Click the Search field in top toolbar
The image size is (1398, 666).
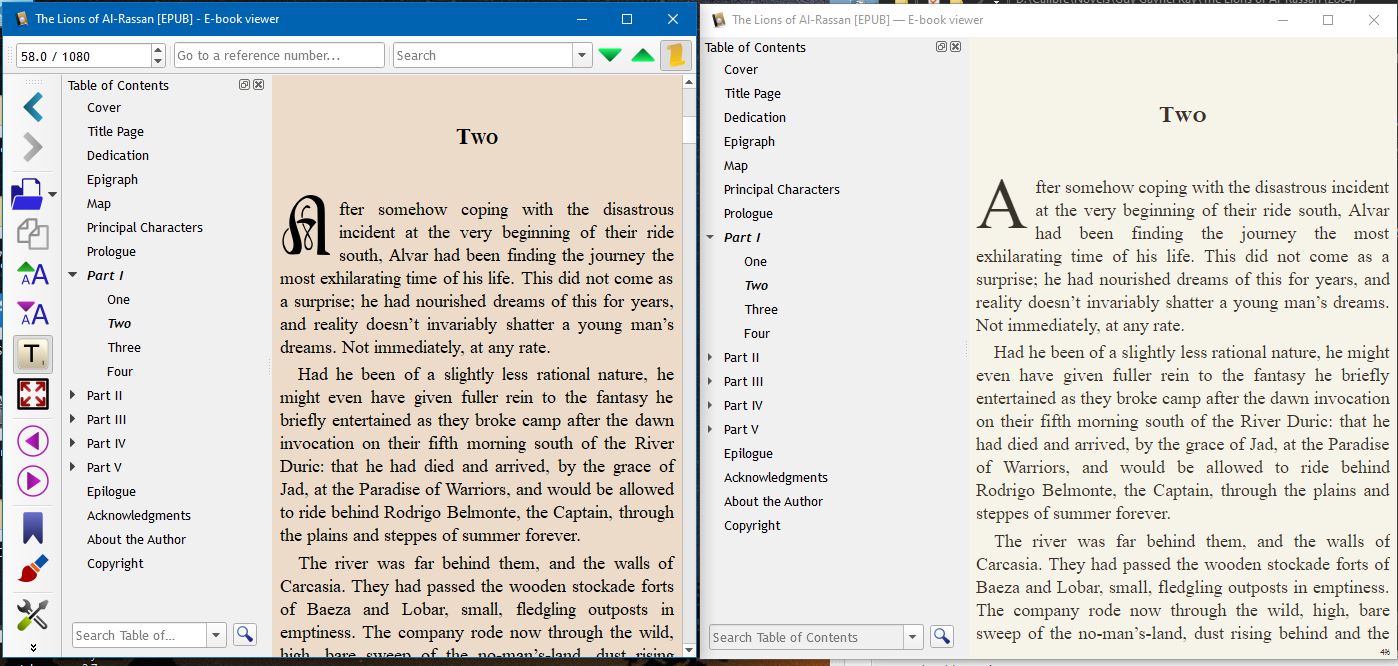click(483, 56)
